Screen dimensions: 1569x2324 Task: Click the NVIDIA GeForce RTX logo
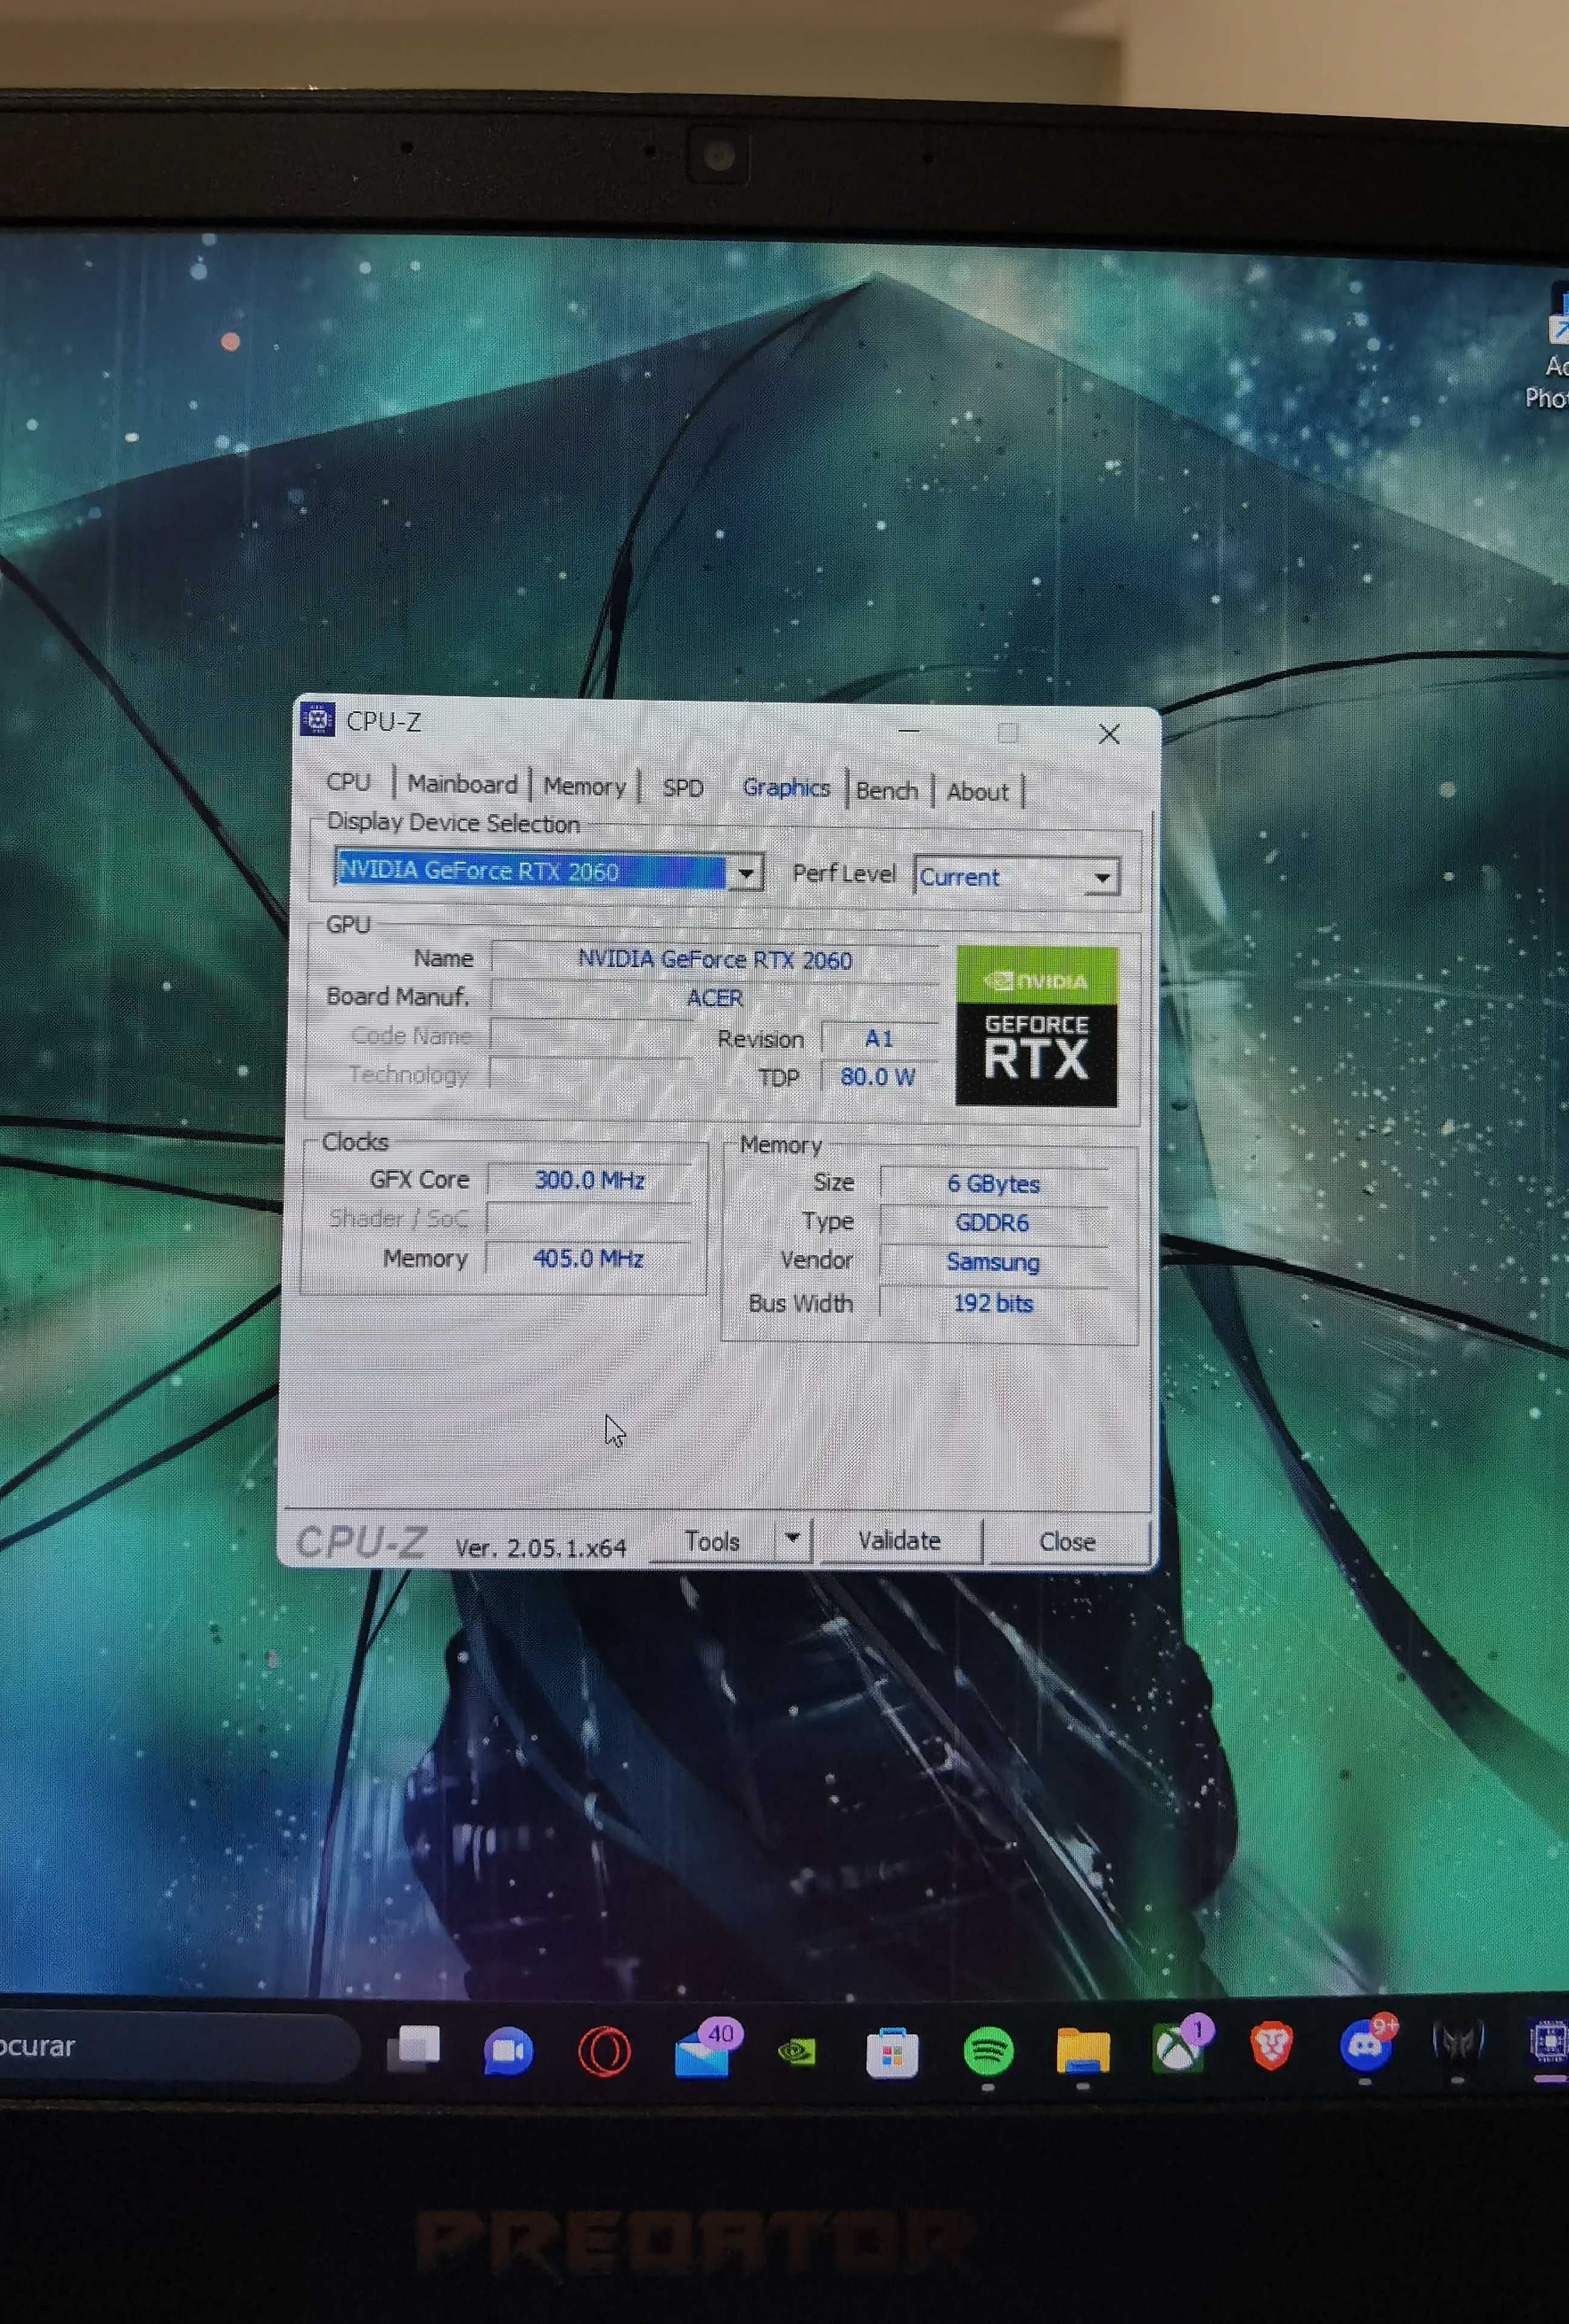click(1036, 1026)
